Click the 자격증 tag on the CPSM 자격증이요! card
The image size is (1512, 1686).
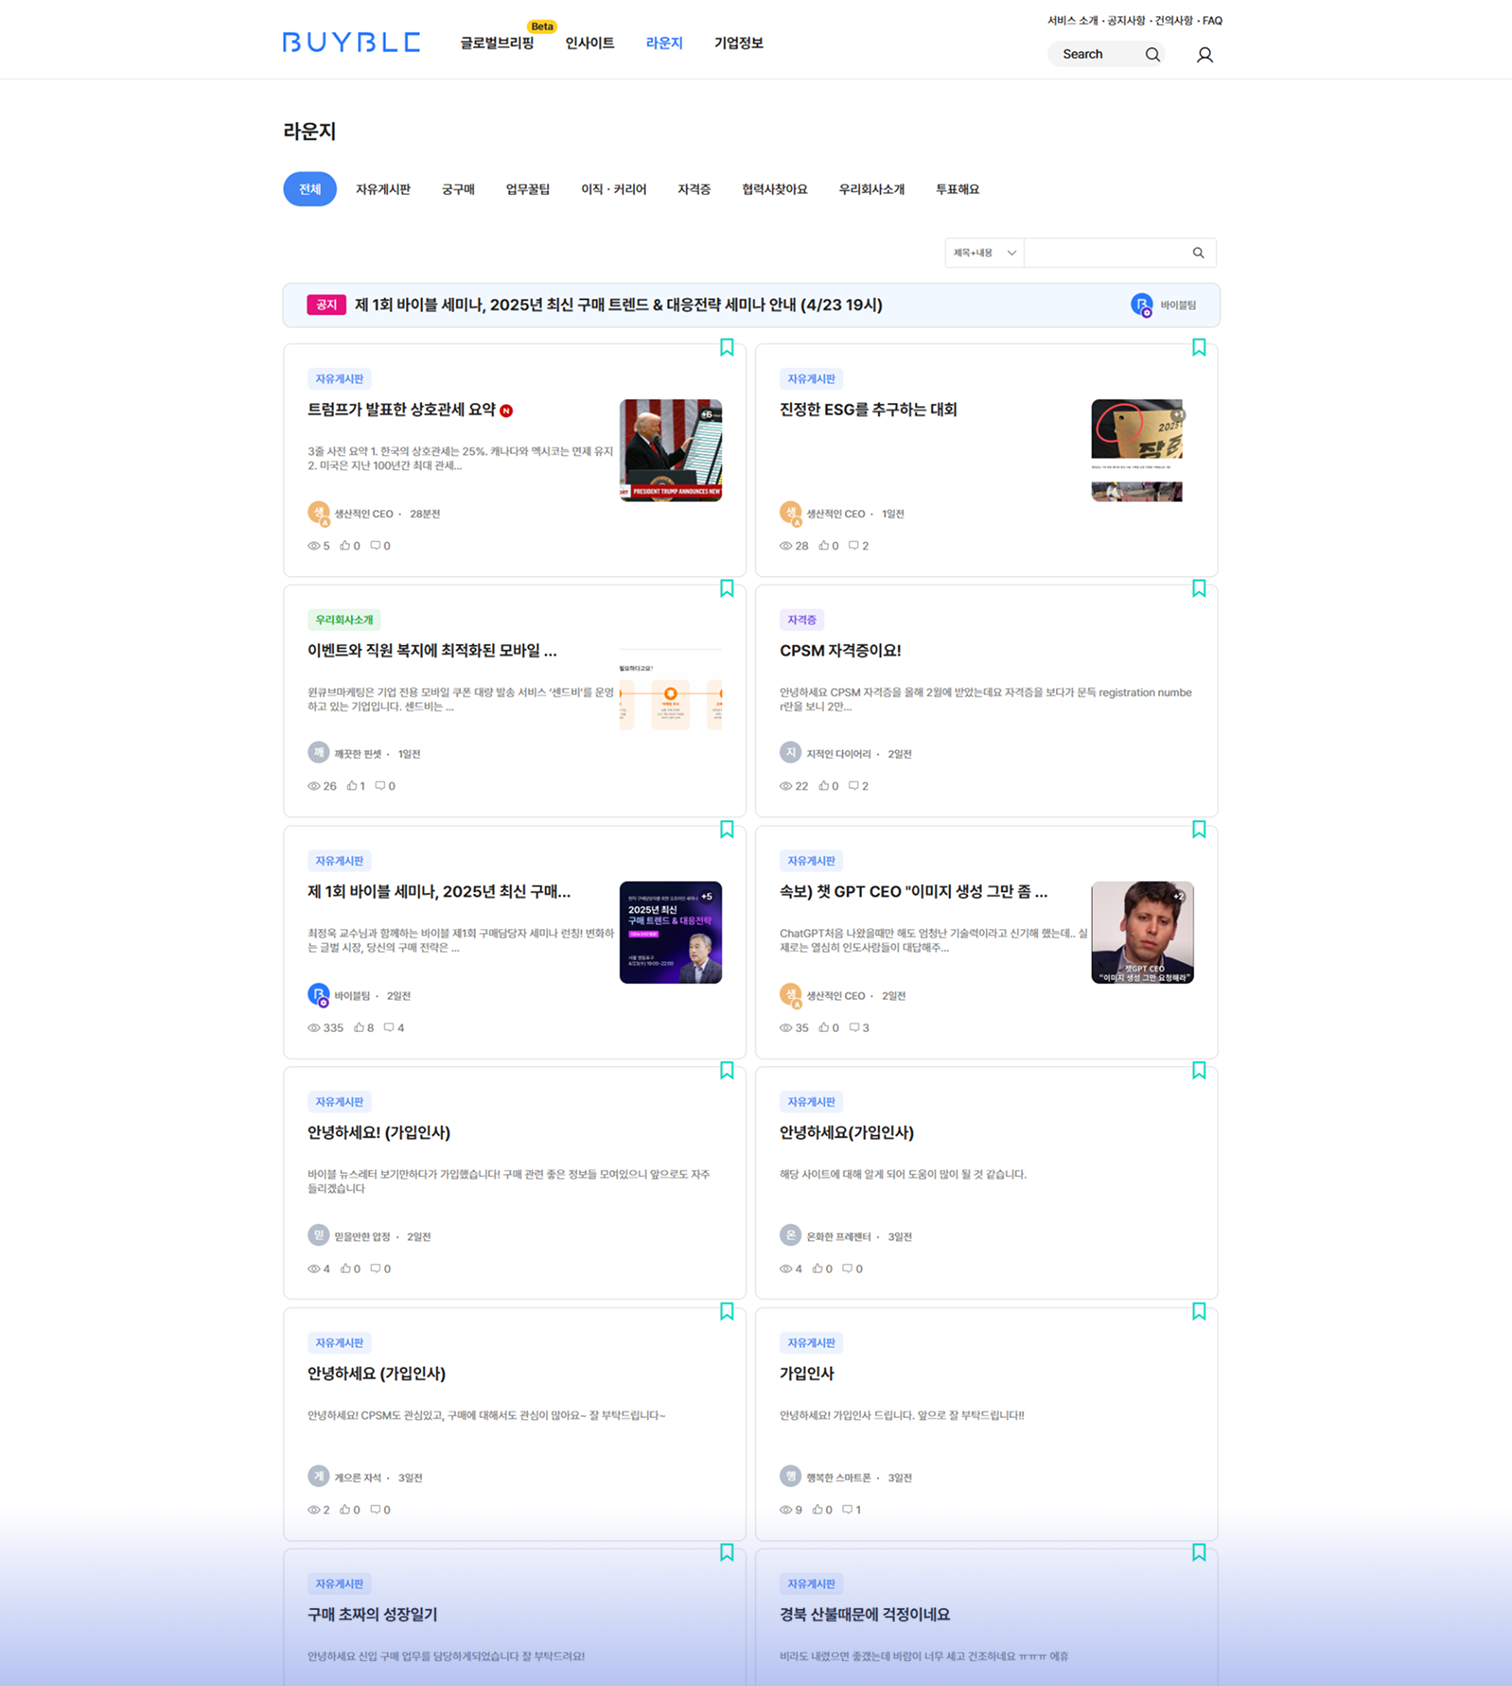[x=801, y=620]
